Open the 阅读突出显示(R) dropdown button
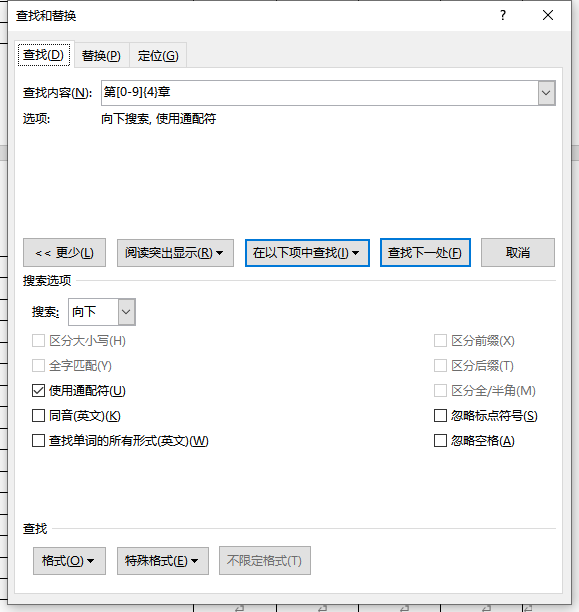This screenshot has height=612, width=579. 175,253
